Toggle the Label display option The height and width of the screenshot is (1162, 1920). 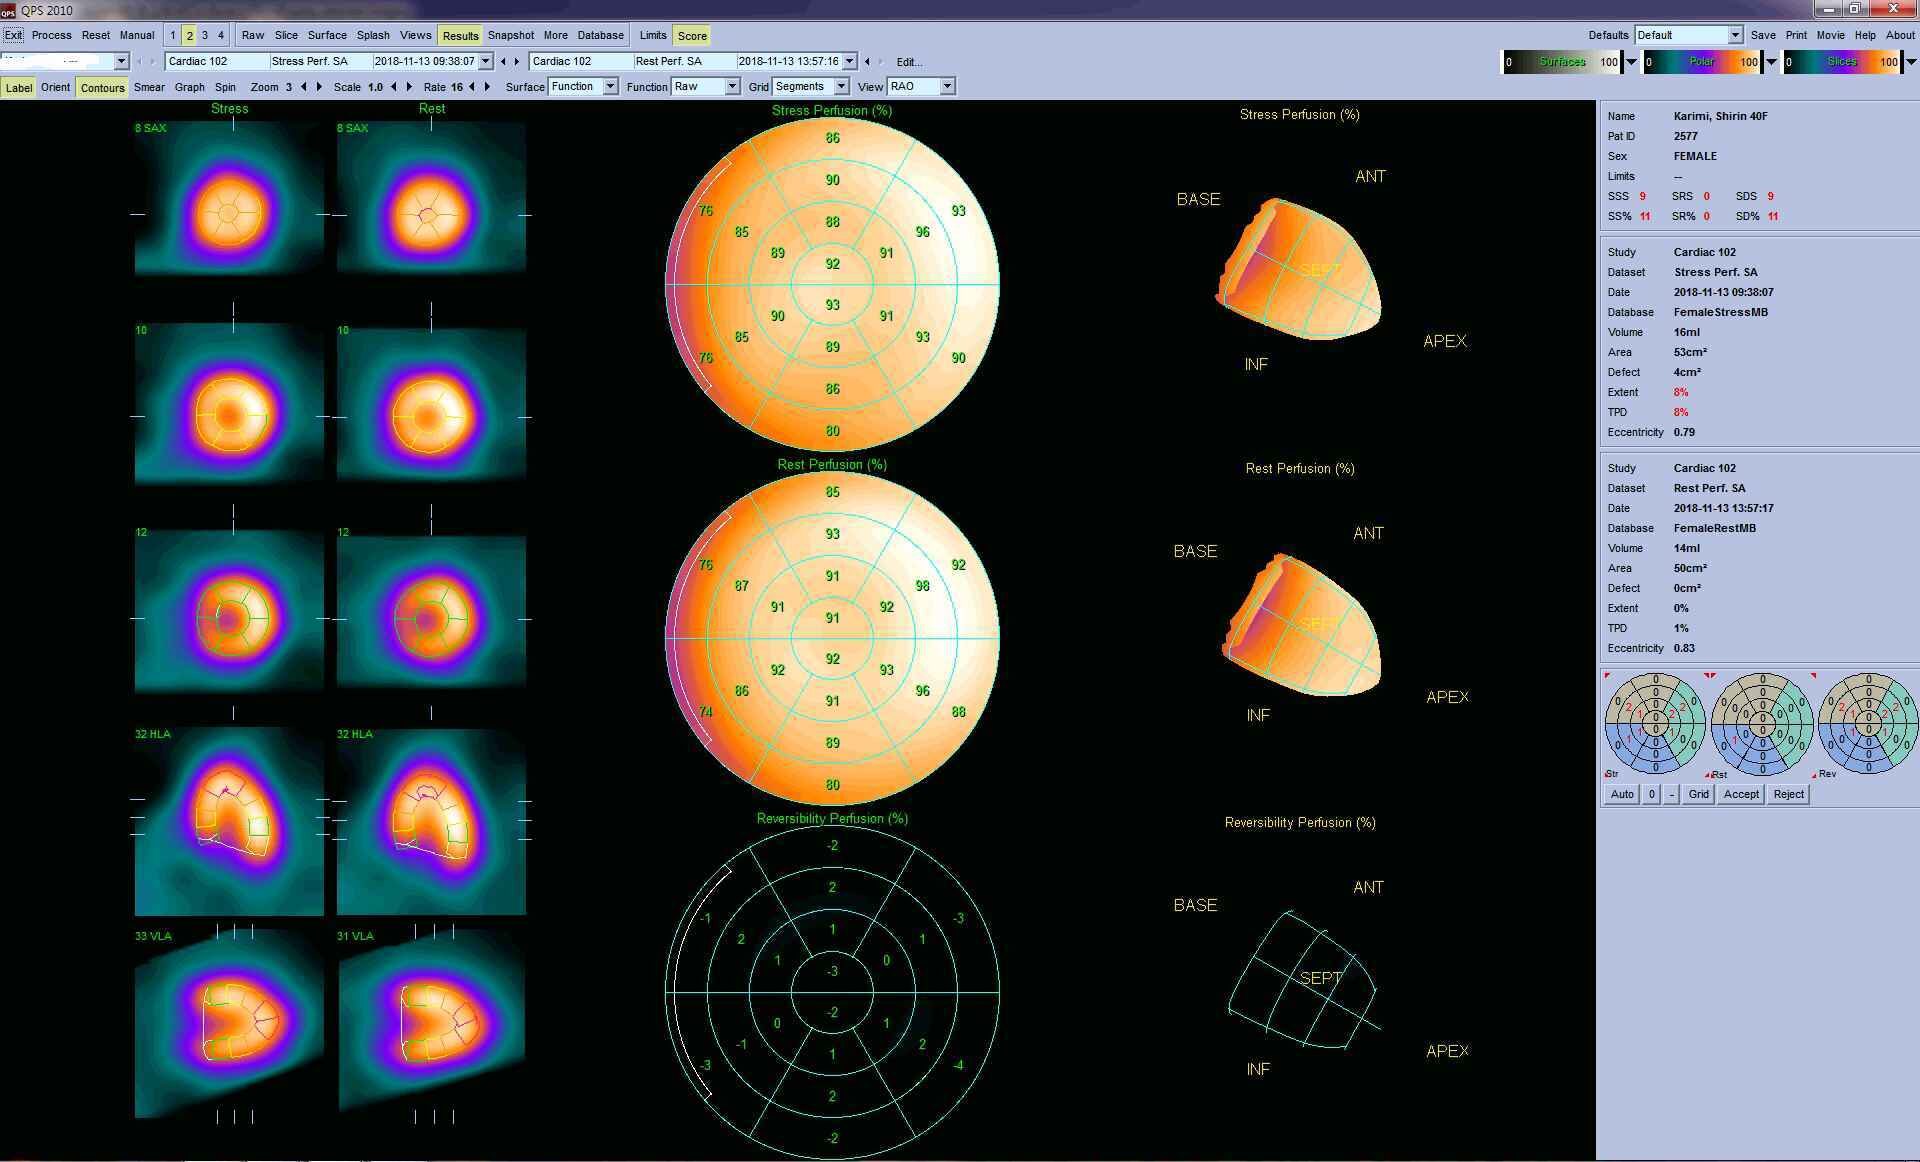click(x=19, y=88)
